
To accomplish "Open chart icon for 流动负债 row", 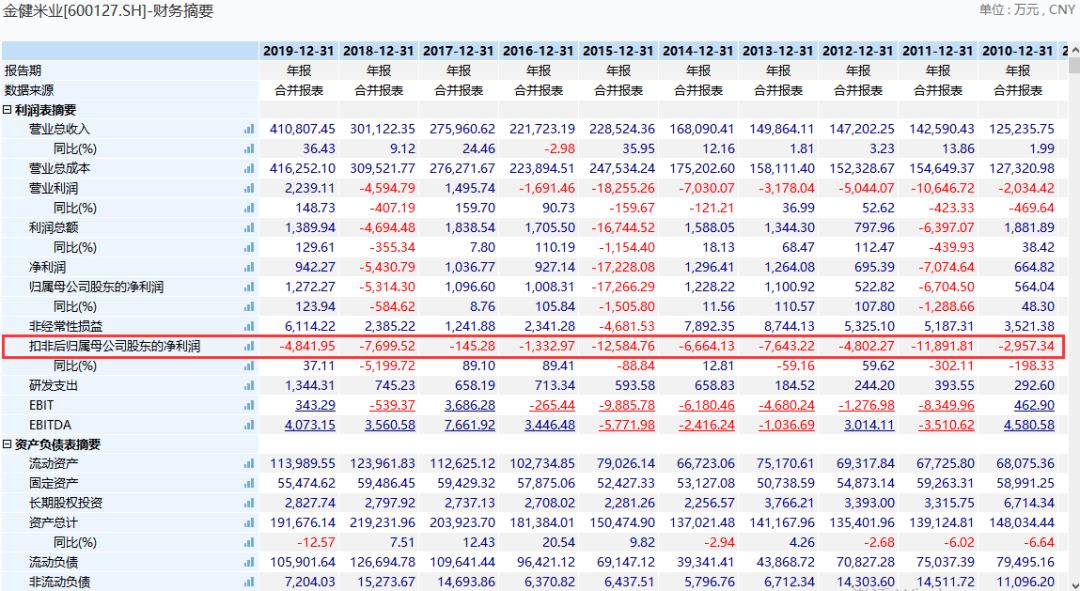I will click(249, 562).
